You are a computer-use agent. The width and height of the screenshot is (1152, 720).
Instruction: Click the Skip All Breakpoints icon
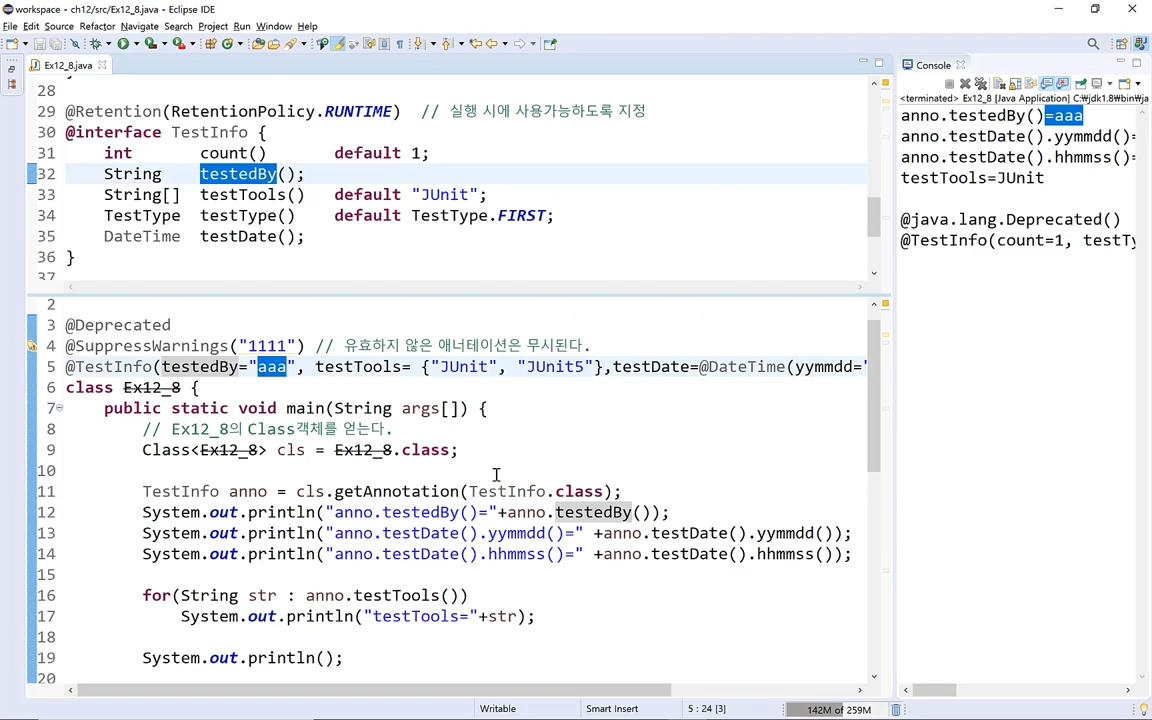click(75, 44)
